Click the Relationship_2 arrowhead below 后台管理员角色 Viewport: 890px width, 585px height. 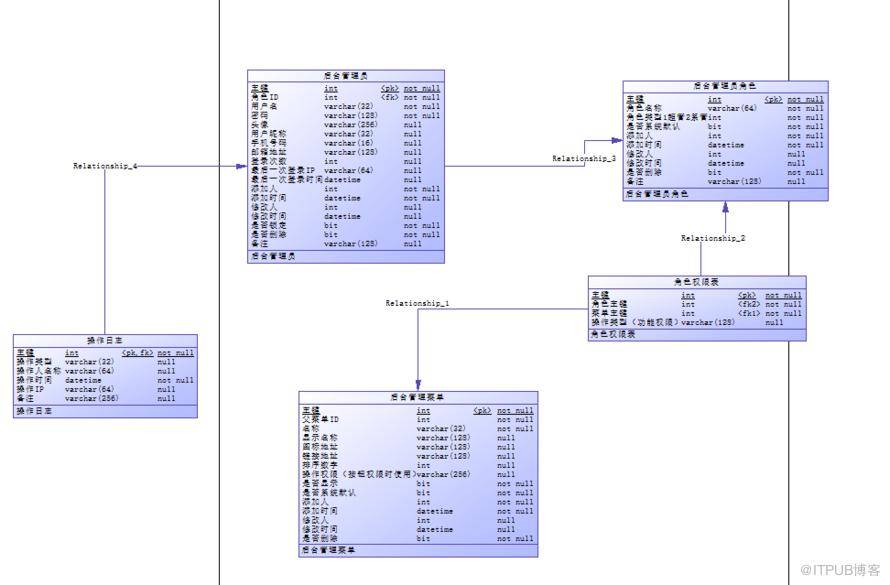click(725, 207)
